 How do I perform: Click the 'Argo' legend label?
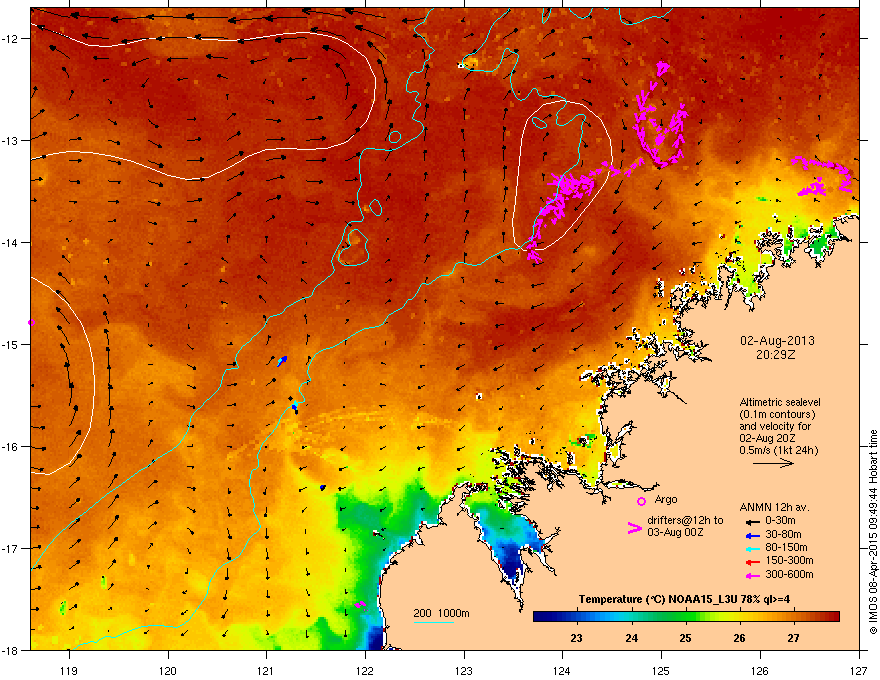(666, 499)
